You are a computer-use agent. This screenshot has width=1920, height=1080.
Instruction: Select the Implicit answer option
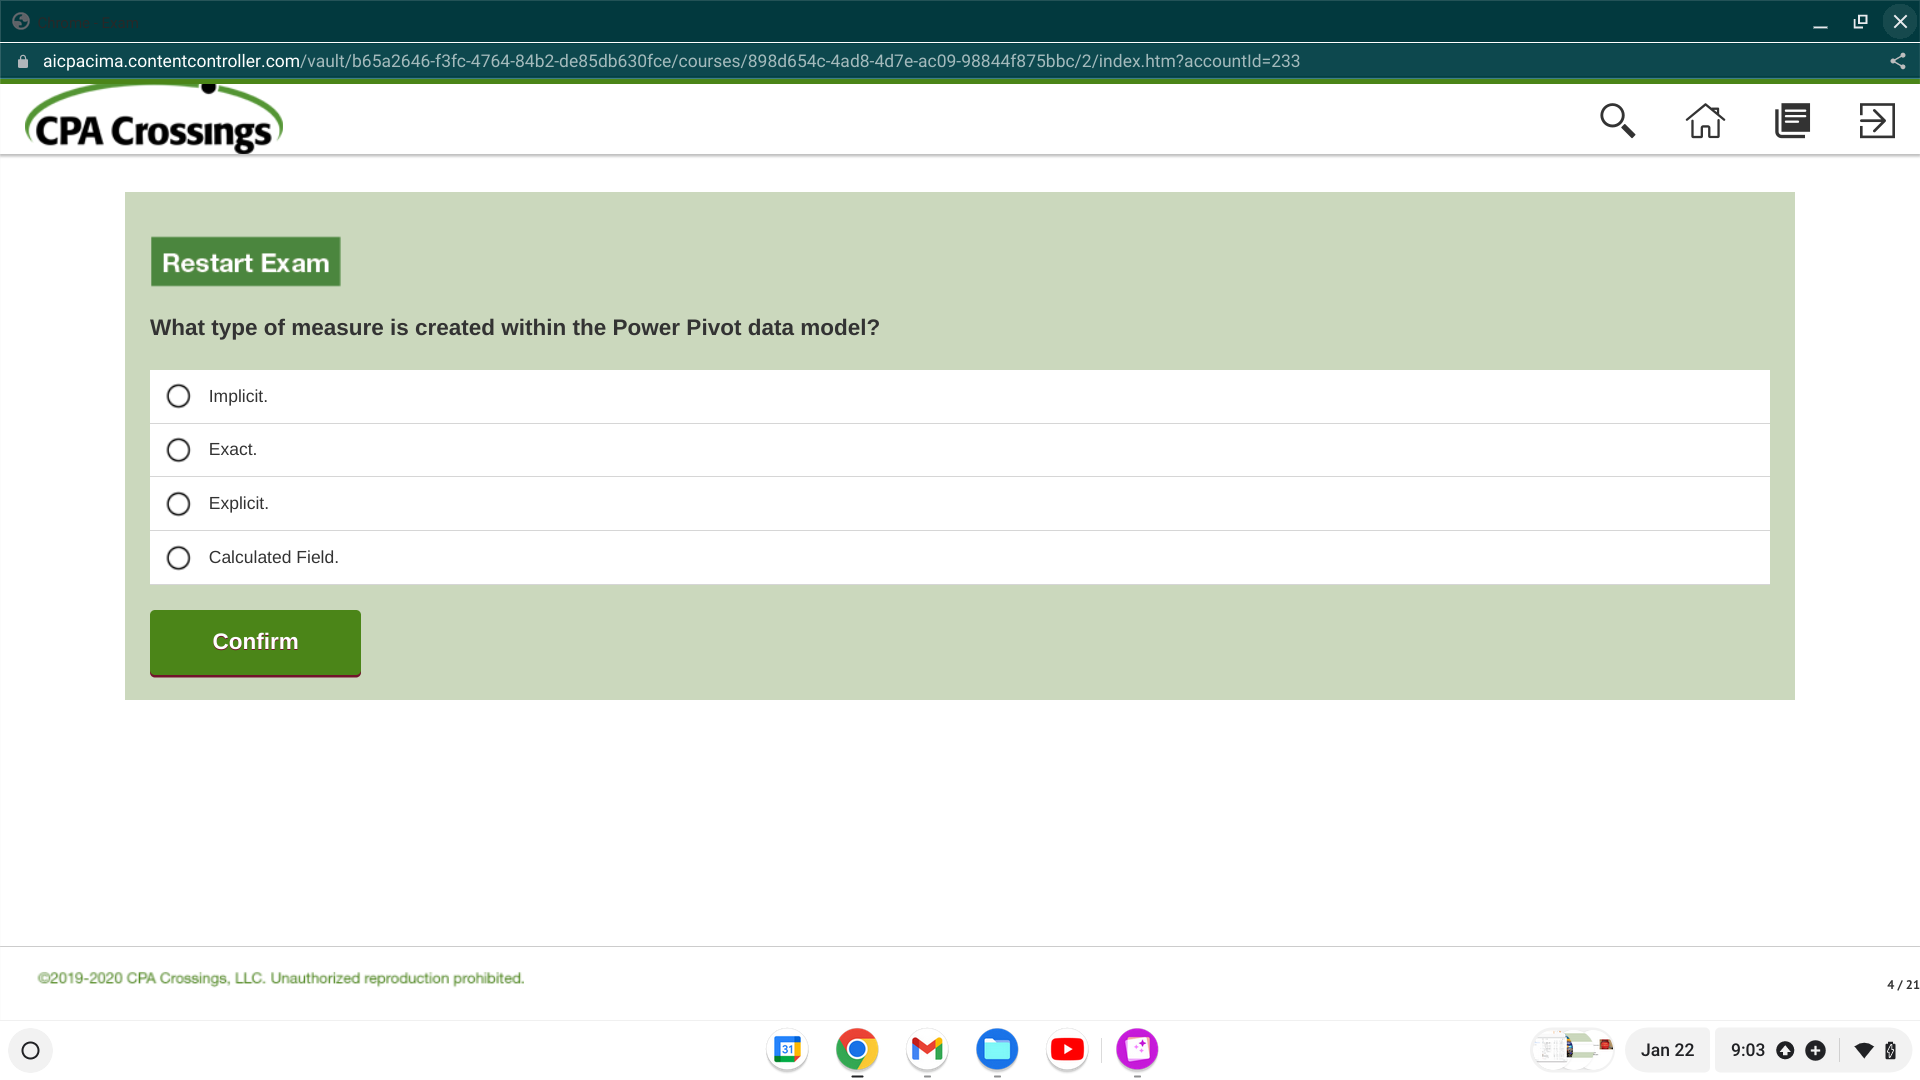click(x=178, y=396)
